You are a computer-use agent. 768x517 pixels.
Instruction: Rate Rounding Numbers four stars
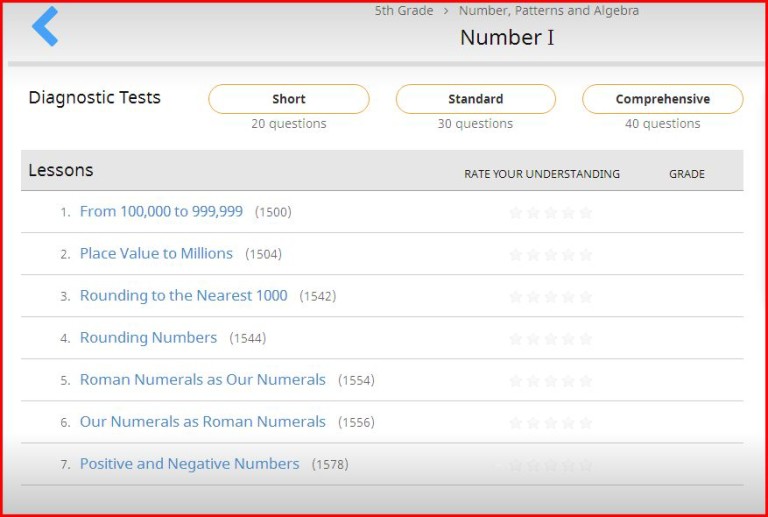click(x=568, y=339)
